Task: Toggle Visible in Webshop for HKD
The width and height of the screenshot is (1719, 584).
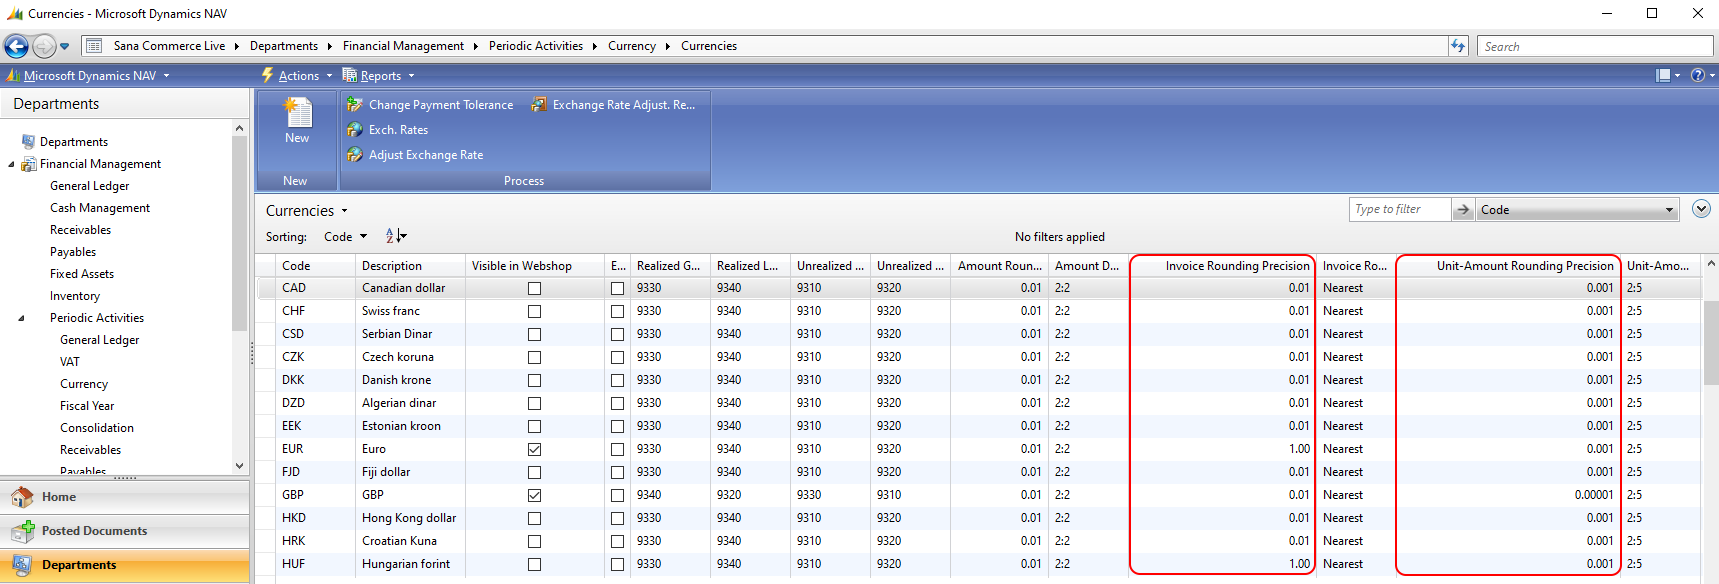Action: pos(534,518)
